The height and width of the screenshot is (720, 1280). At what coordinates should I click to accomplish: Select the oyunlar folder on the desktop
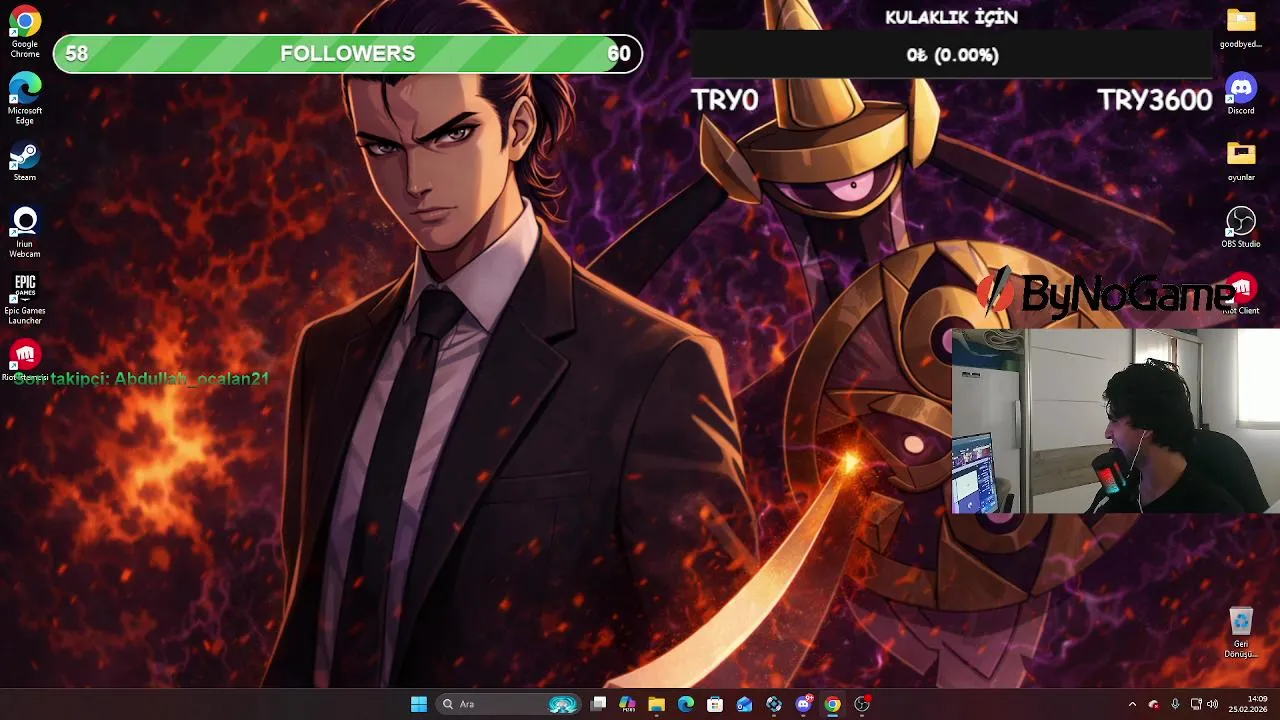click(1241, 160)
